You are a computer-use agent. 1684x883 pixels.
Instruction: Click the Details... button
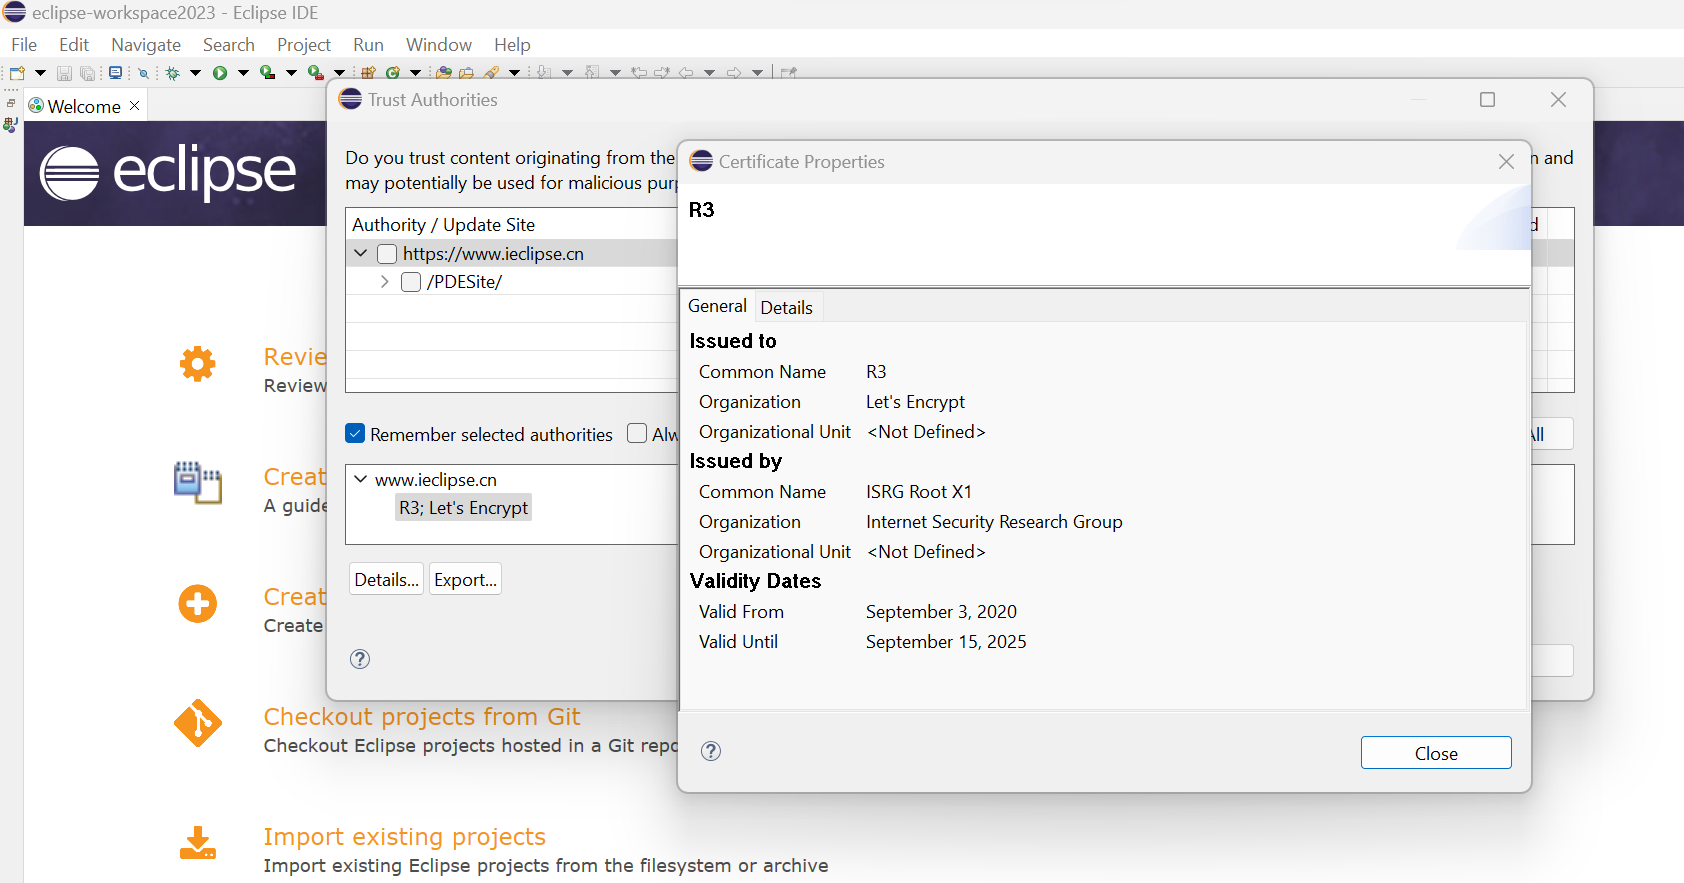coord(387,579)
